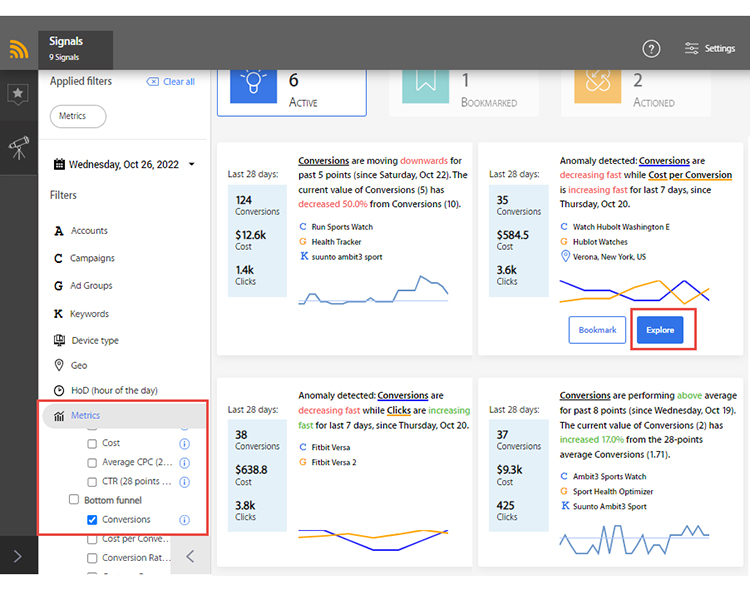750x590 pixels.
Task: Enable the Cost per Conversion checkbox
Action: point(92,539)
